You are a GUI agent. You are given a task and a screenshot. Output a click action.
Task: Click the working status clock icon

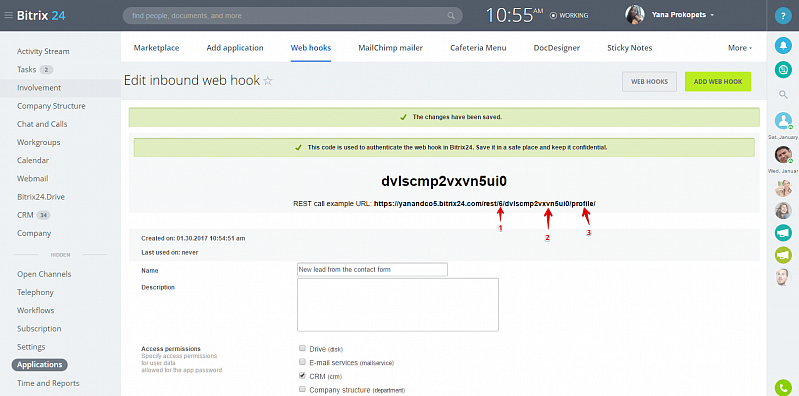pos(553,16)
